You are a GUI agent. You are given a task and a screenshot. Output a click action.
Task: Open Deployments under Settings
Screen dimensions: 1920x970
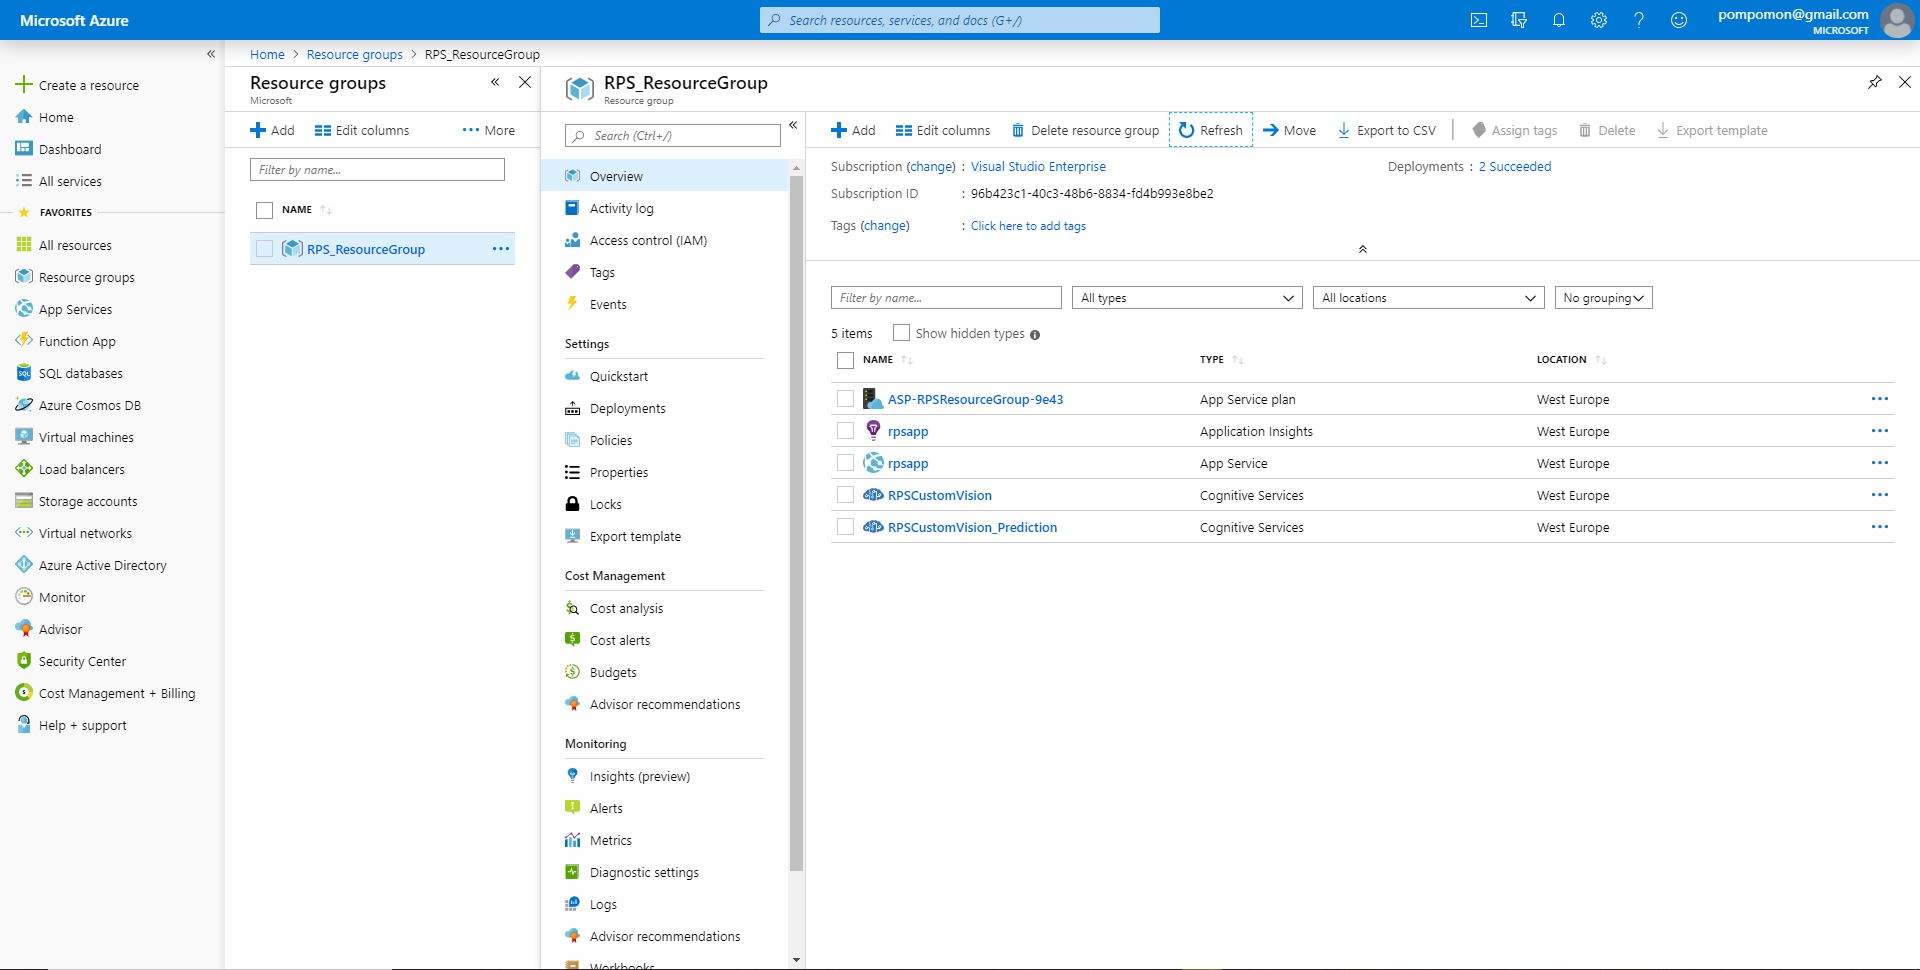coord(627,408)
